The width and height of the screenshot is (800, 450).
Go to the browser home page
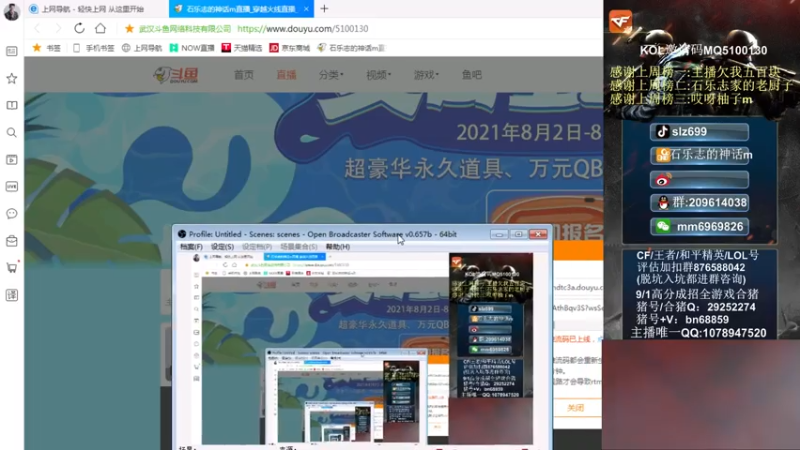(x=101, y=29)
